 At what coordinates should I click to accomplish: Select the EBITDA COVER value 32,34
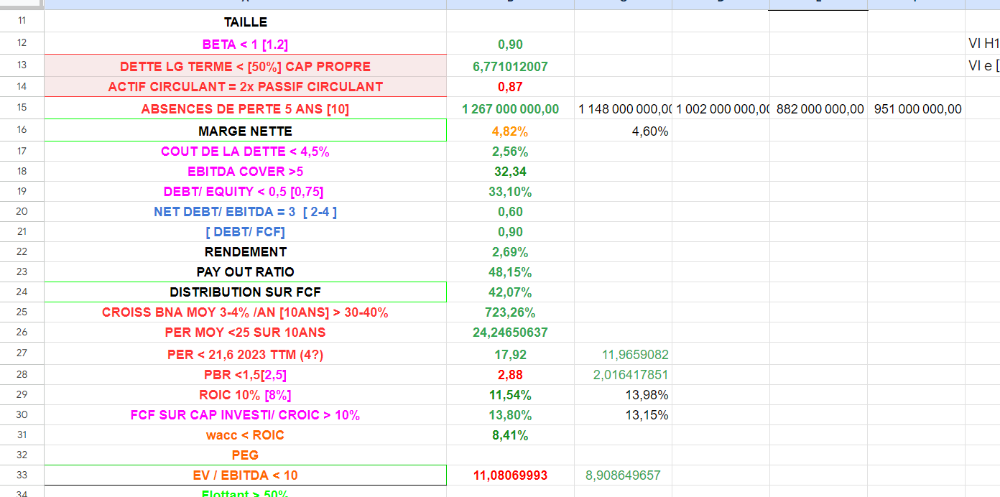[x=510, y=171]
